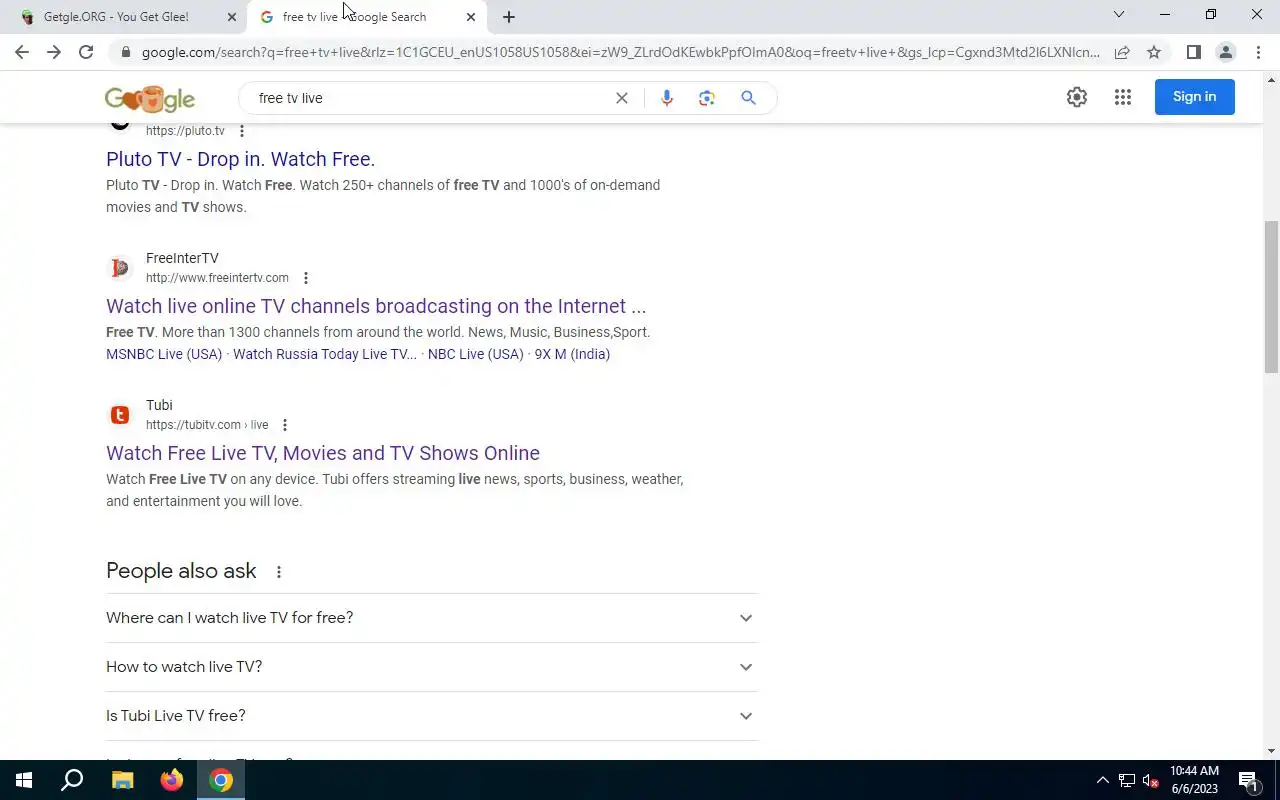Click the page vertical scrollbar thumb
1280x800 pixels.
pyautogui.click(x=1272, y=298)
